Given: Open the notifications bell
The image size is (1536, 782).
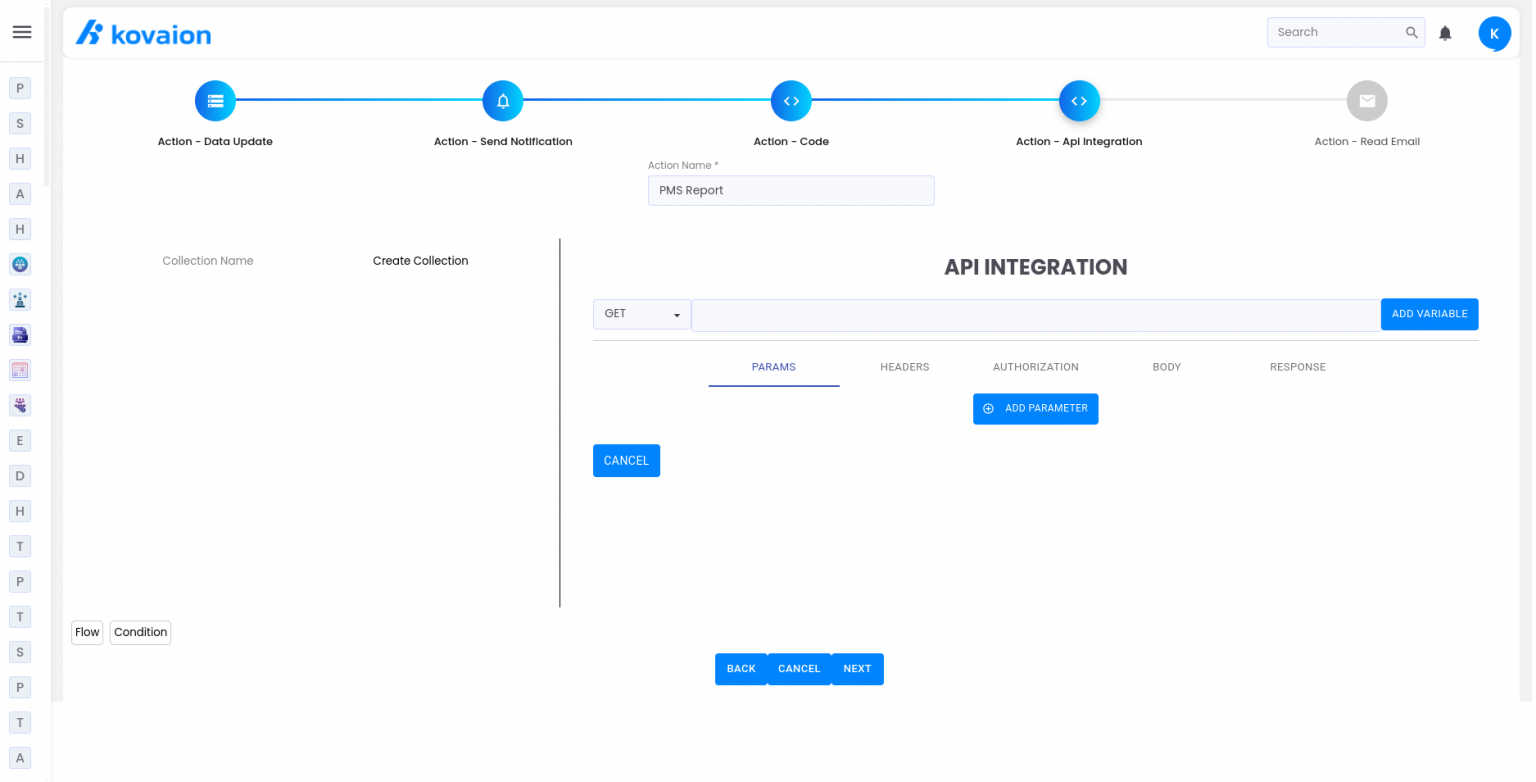Looking at the screenshot, I should click(x=1445, y=32).
